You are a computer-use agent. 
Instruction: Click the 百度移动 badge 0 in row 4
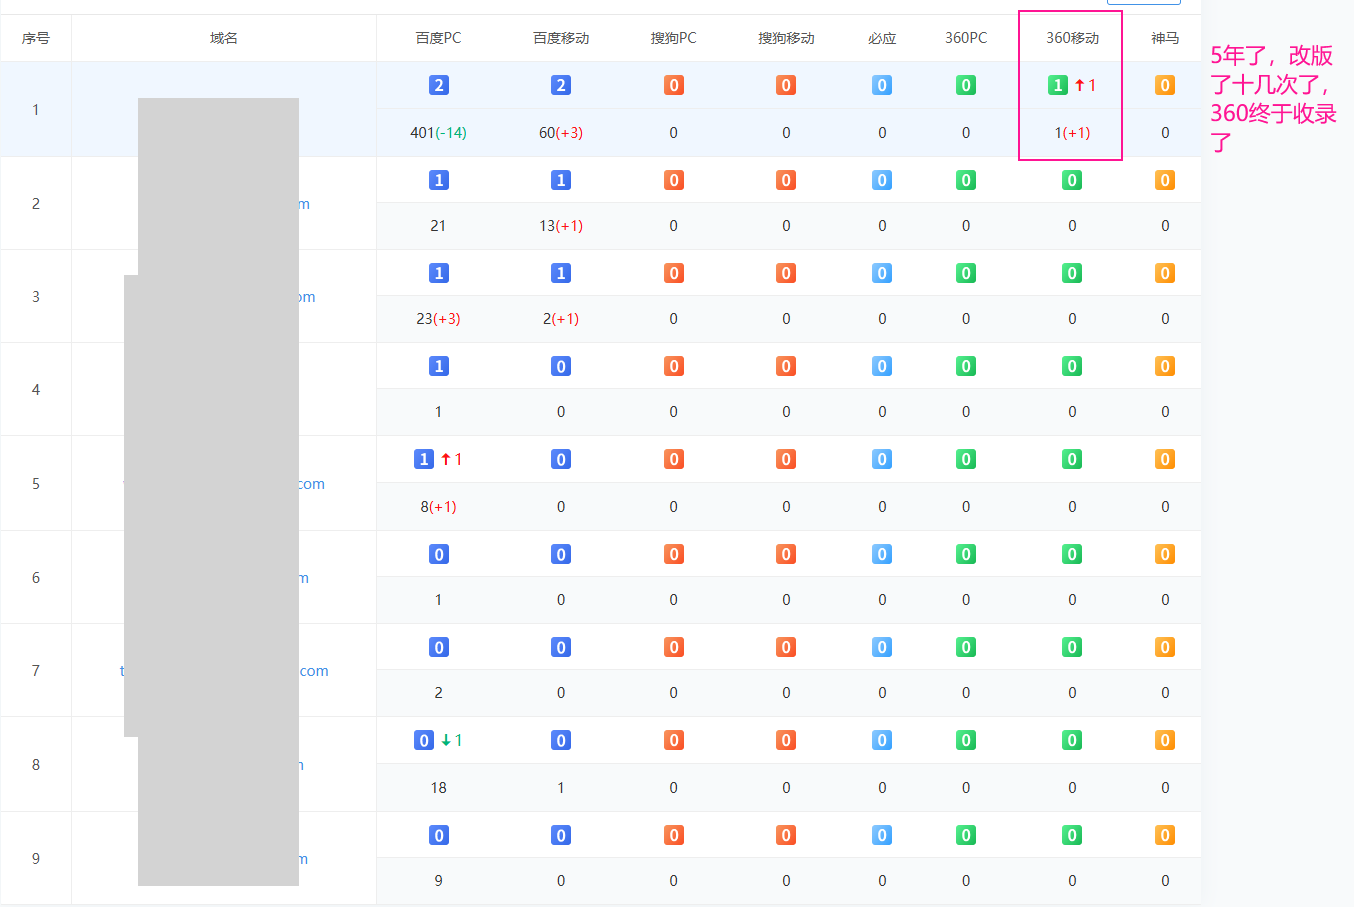click(x=561, y=366)
